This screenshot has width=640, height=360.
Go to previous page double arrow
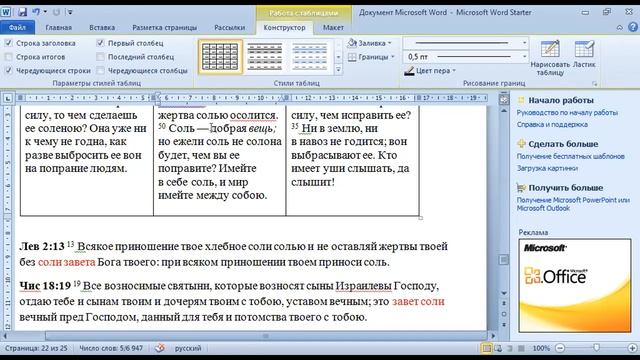504,303
